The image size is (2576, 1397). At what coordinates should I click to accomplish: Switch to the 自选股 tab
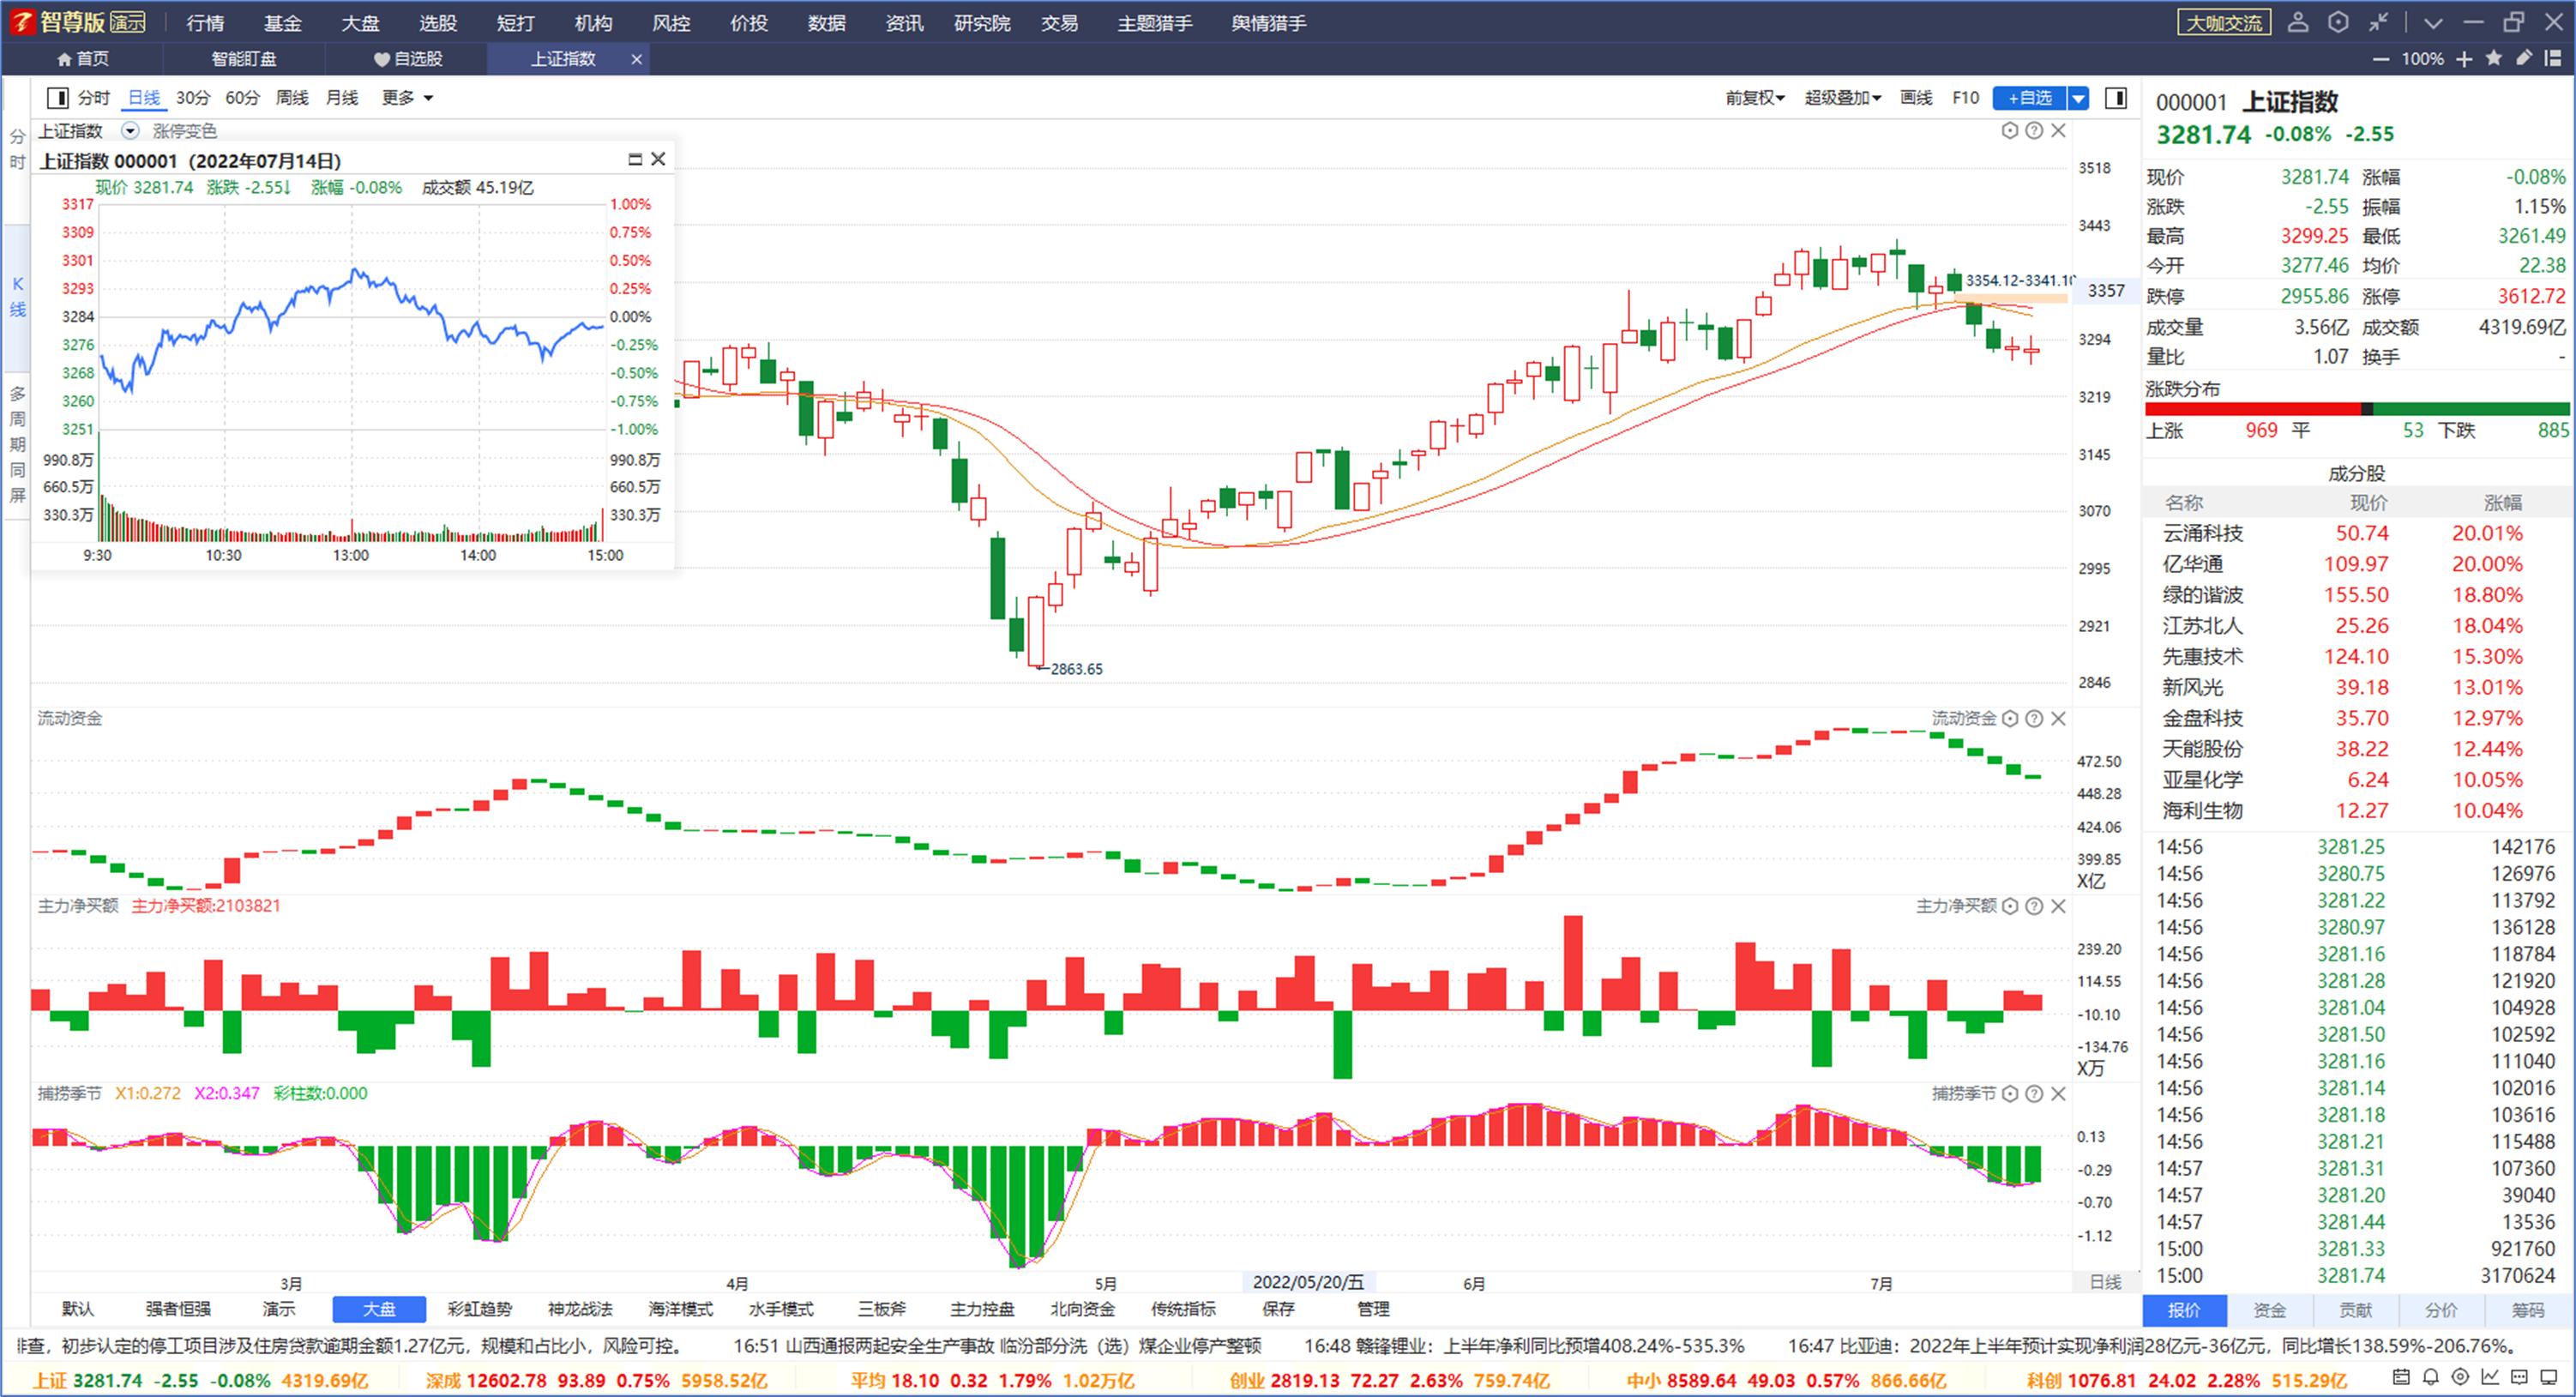pos(408,59)
